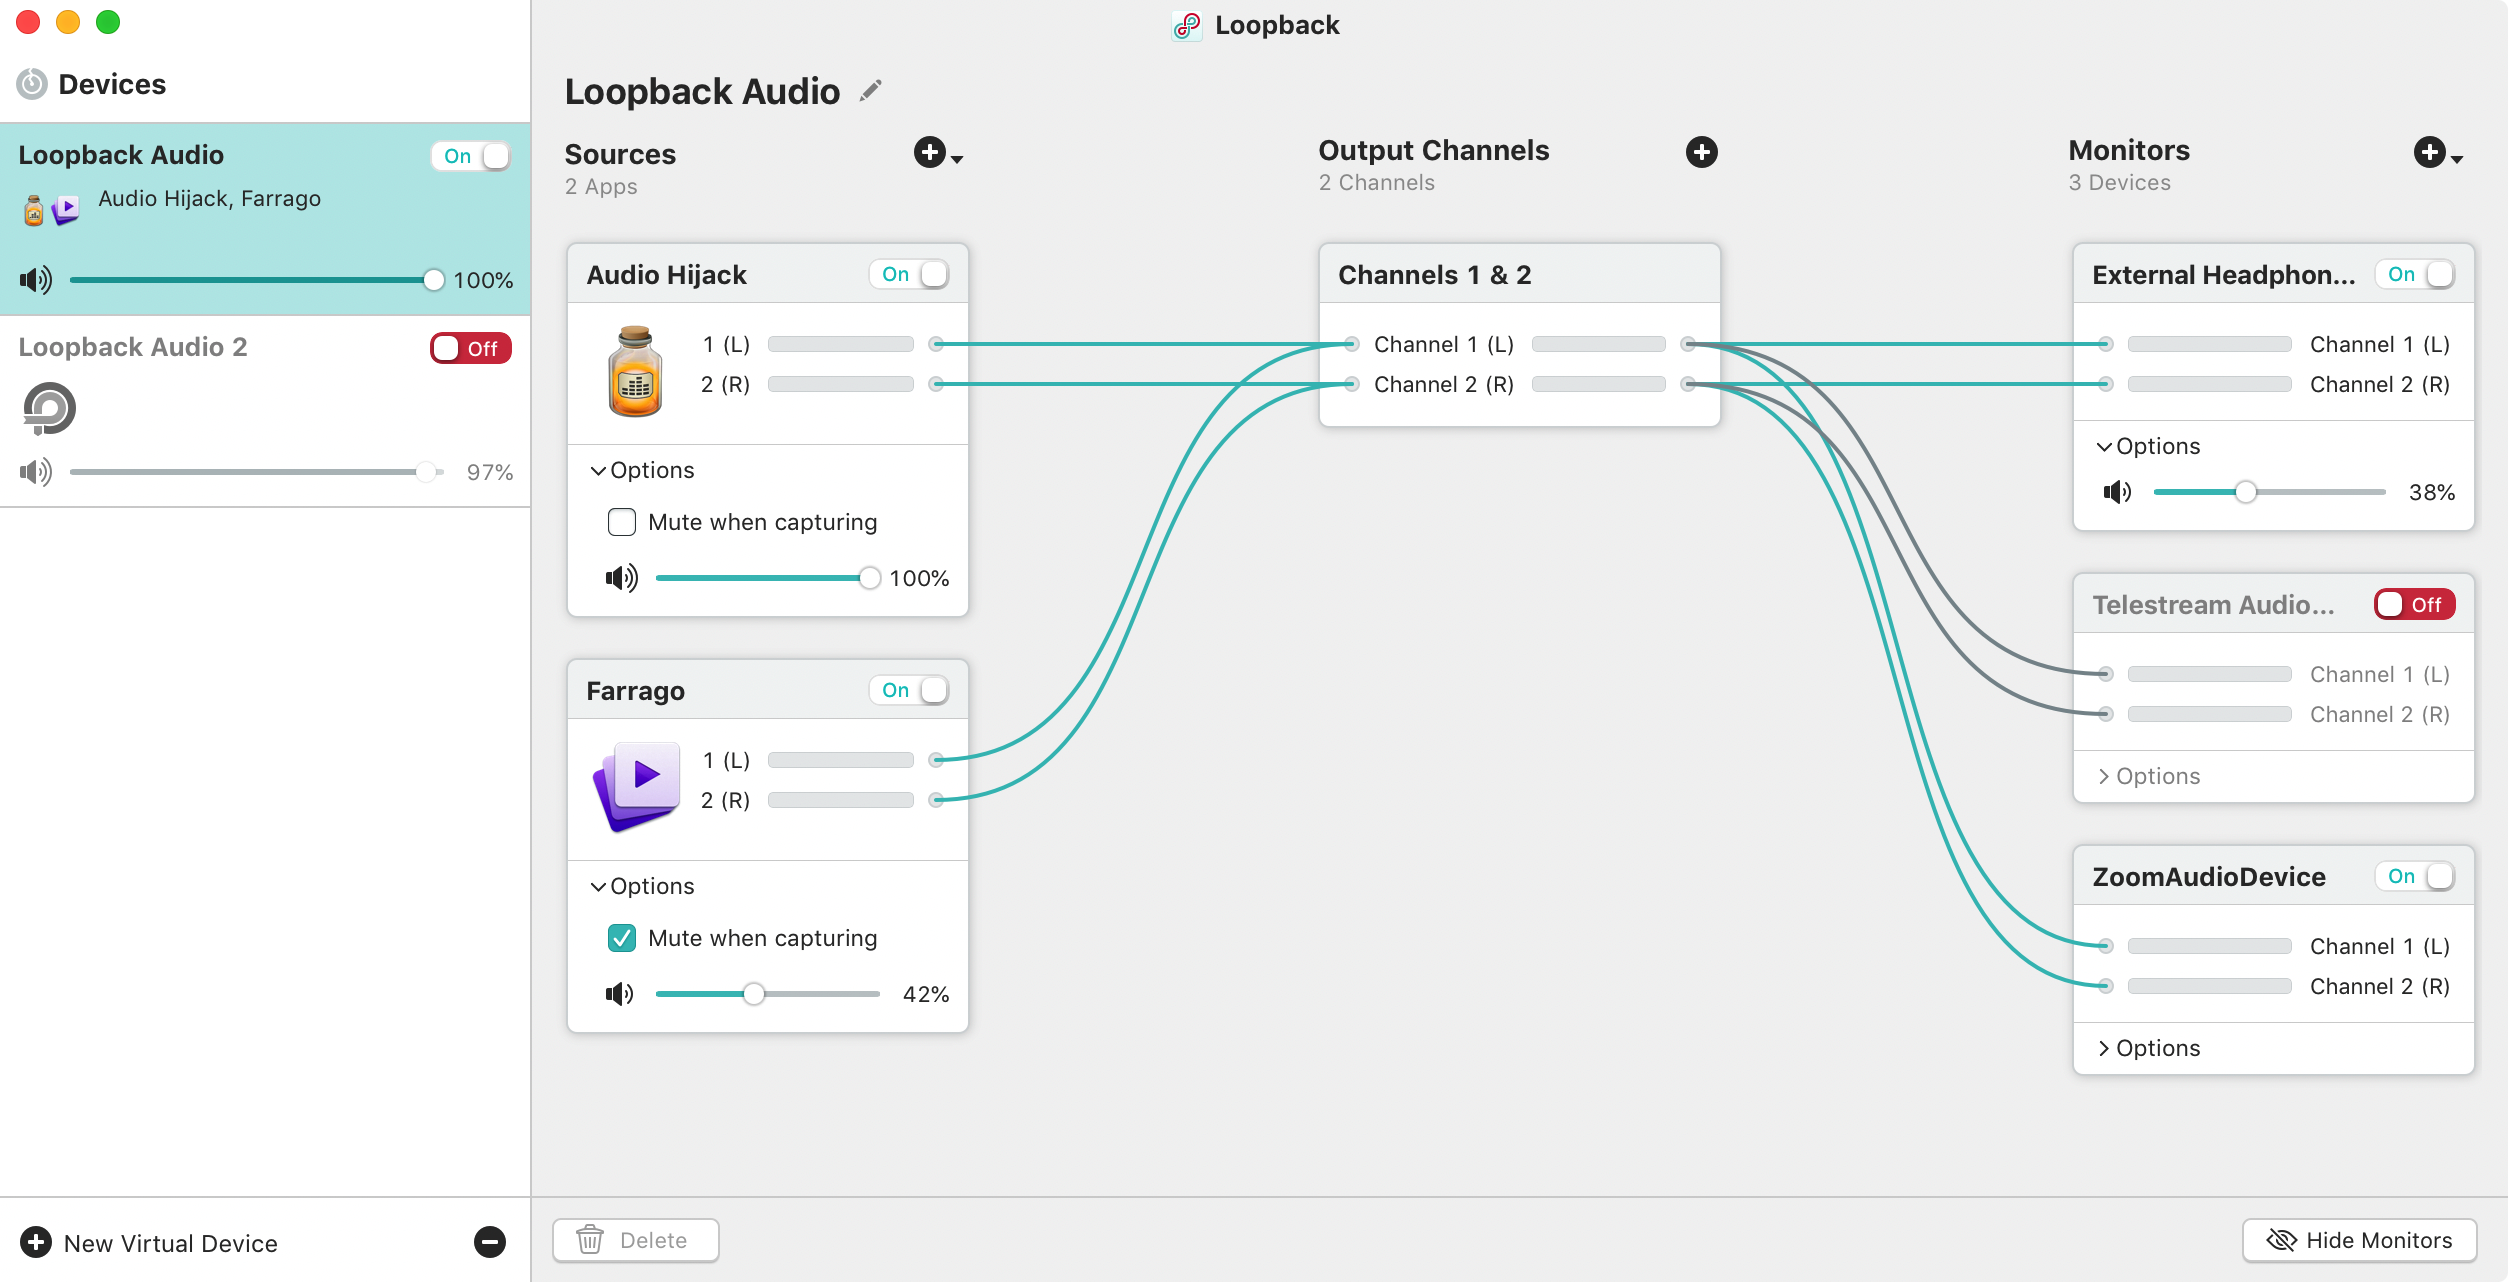Toggle the Farrago source switch

click(909, 690)
